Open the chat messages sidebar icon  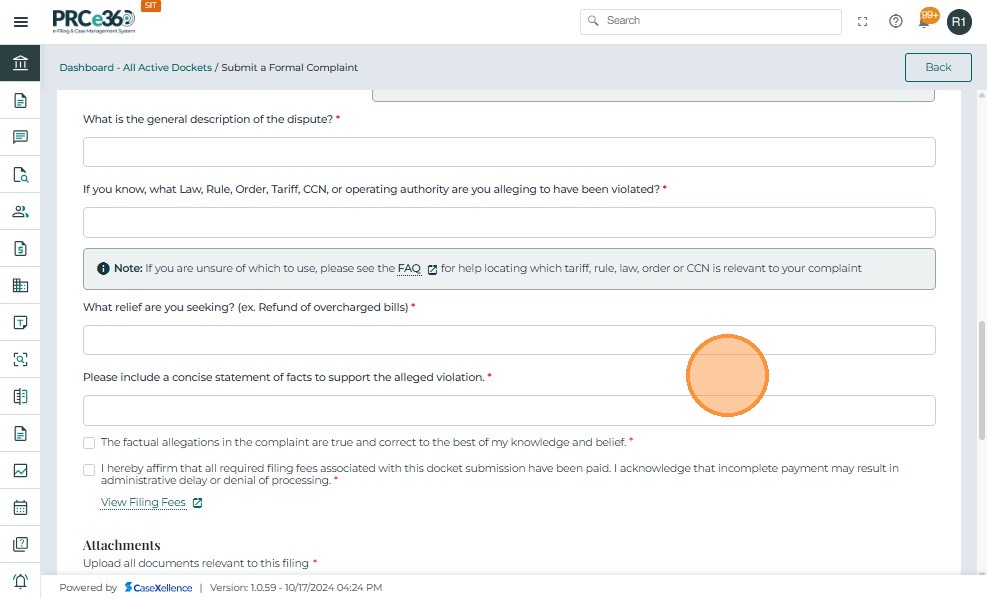20,137
